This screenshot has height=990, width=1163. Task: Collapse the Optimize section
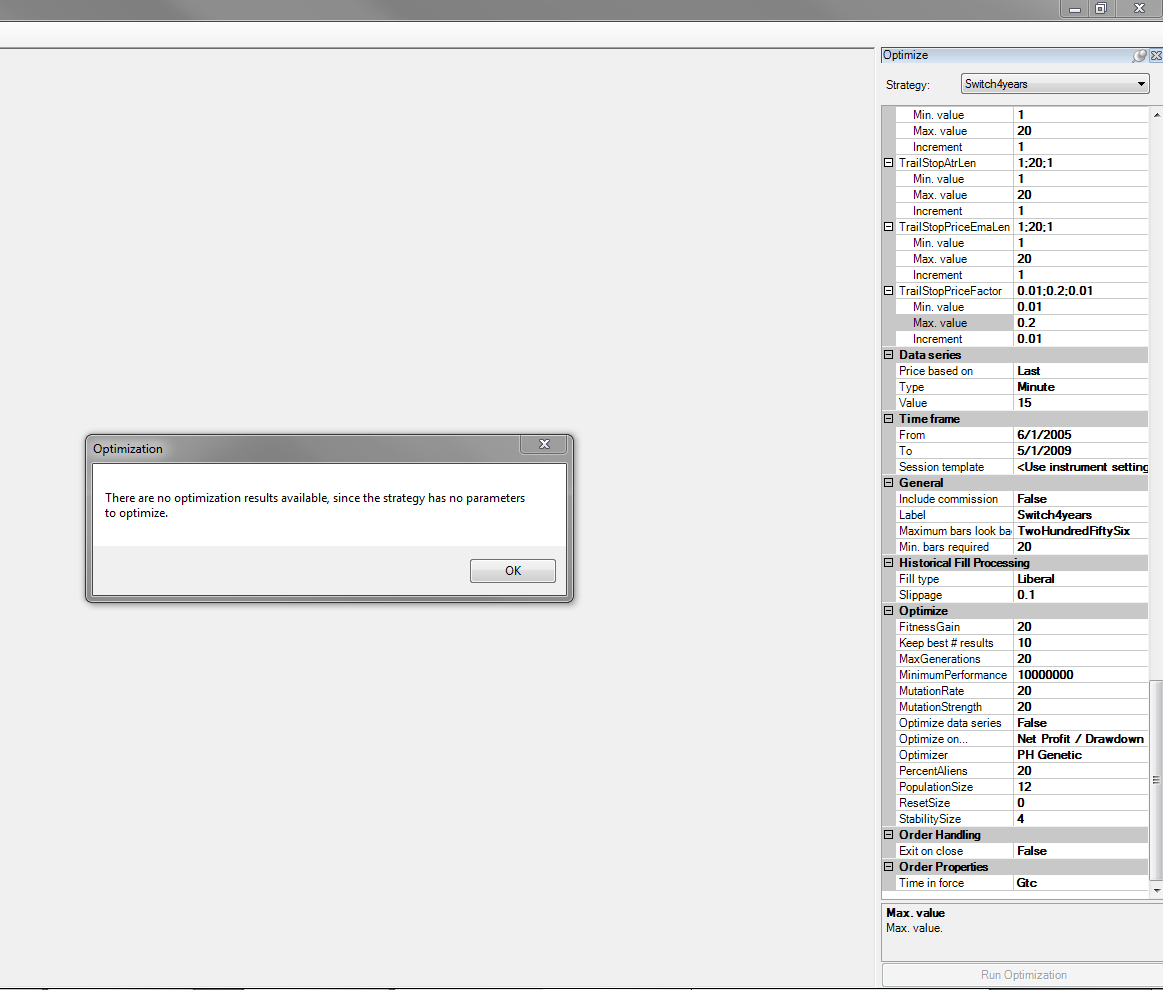pyautogui.click(x=889, y=610)
